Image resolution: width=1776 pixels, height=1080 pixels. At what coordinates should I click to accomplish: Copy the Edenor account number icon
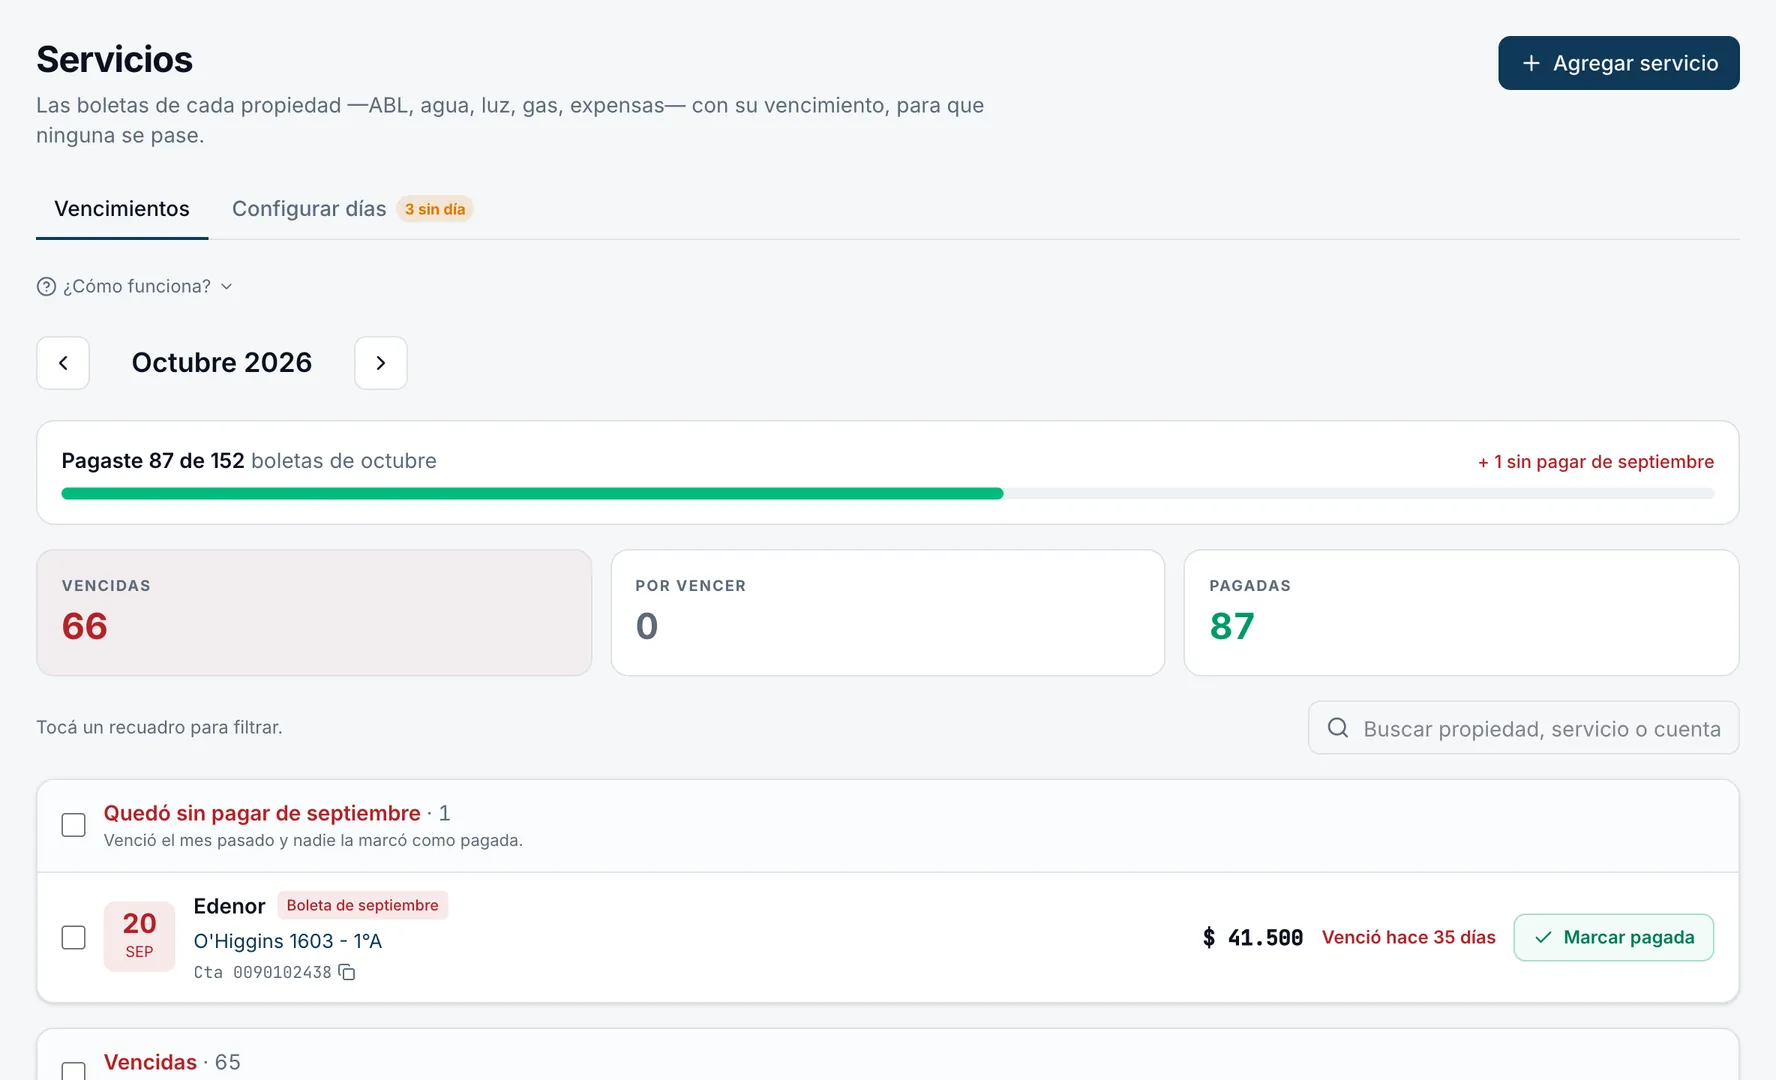point(347,972)
